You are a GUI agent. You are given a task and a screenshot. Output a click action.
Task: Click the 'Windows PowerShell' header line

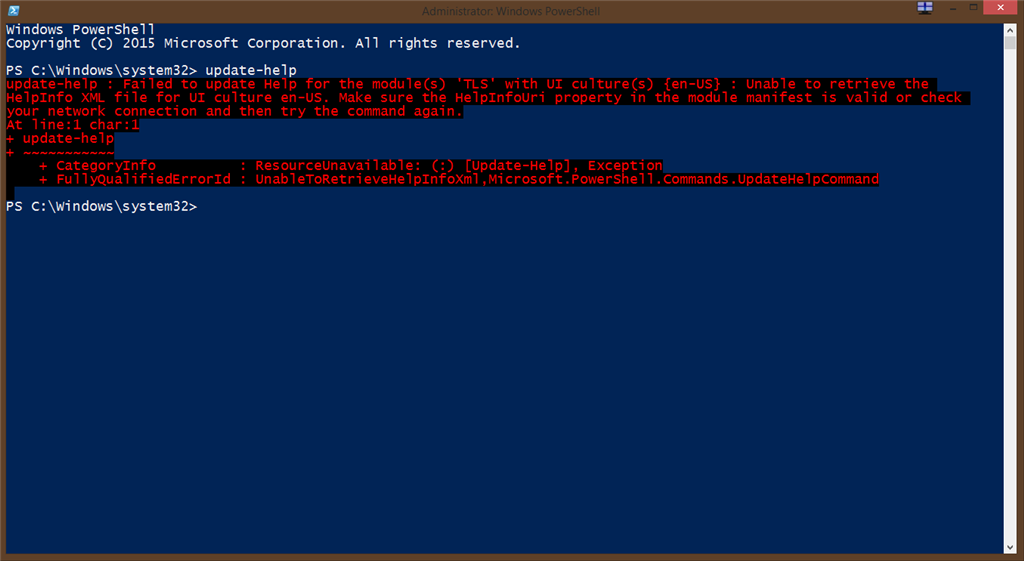(x=80, y=29)
